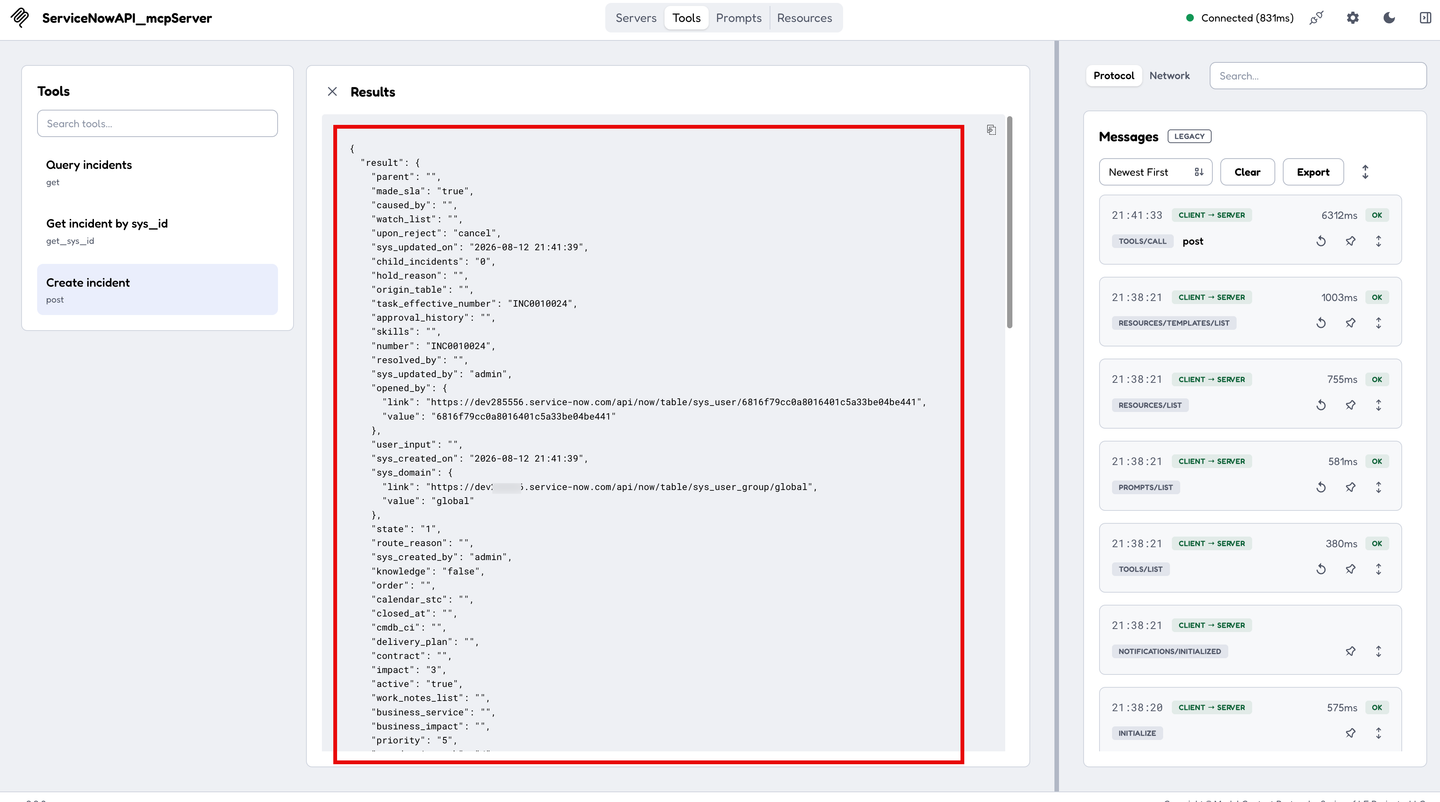
Task: Replay the 21:41:33 tools/call post message
Action: (1321, 241)
